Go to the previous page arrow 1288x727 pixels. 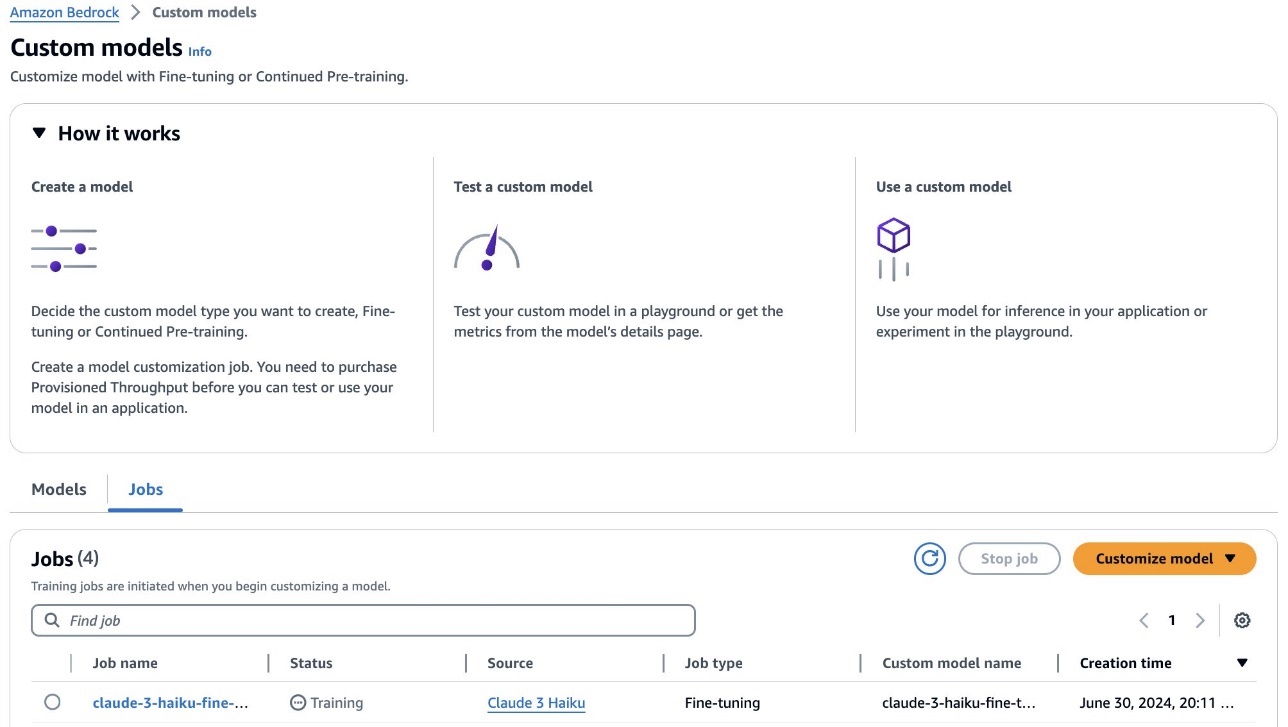coord(1144,621)
